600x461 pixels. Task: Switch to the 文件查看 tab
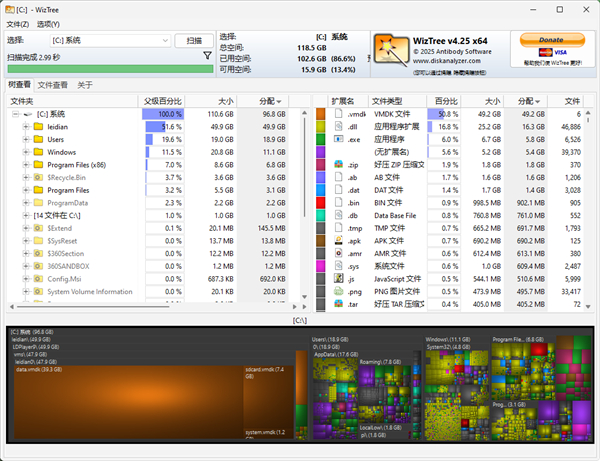53,85
